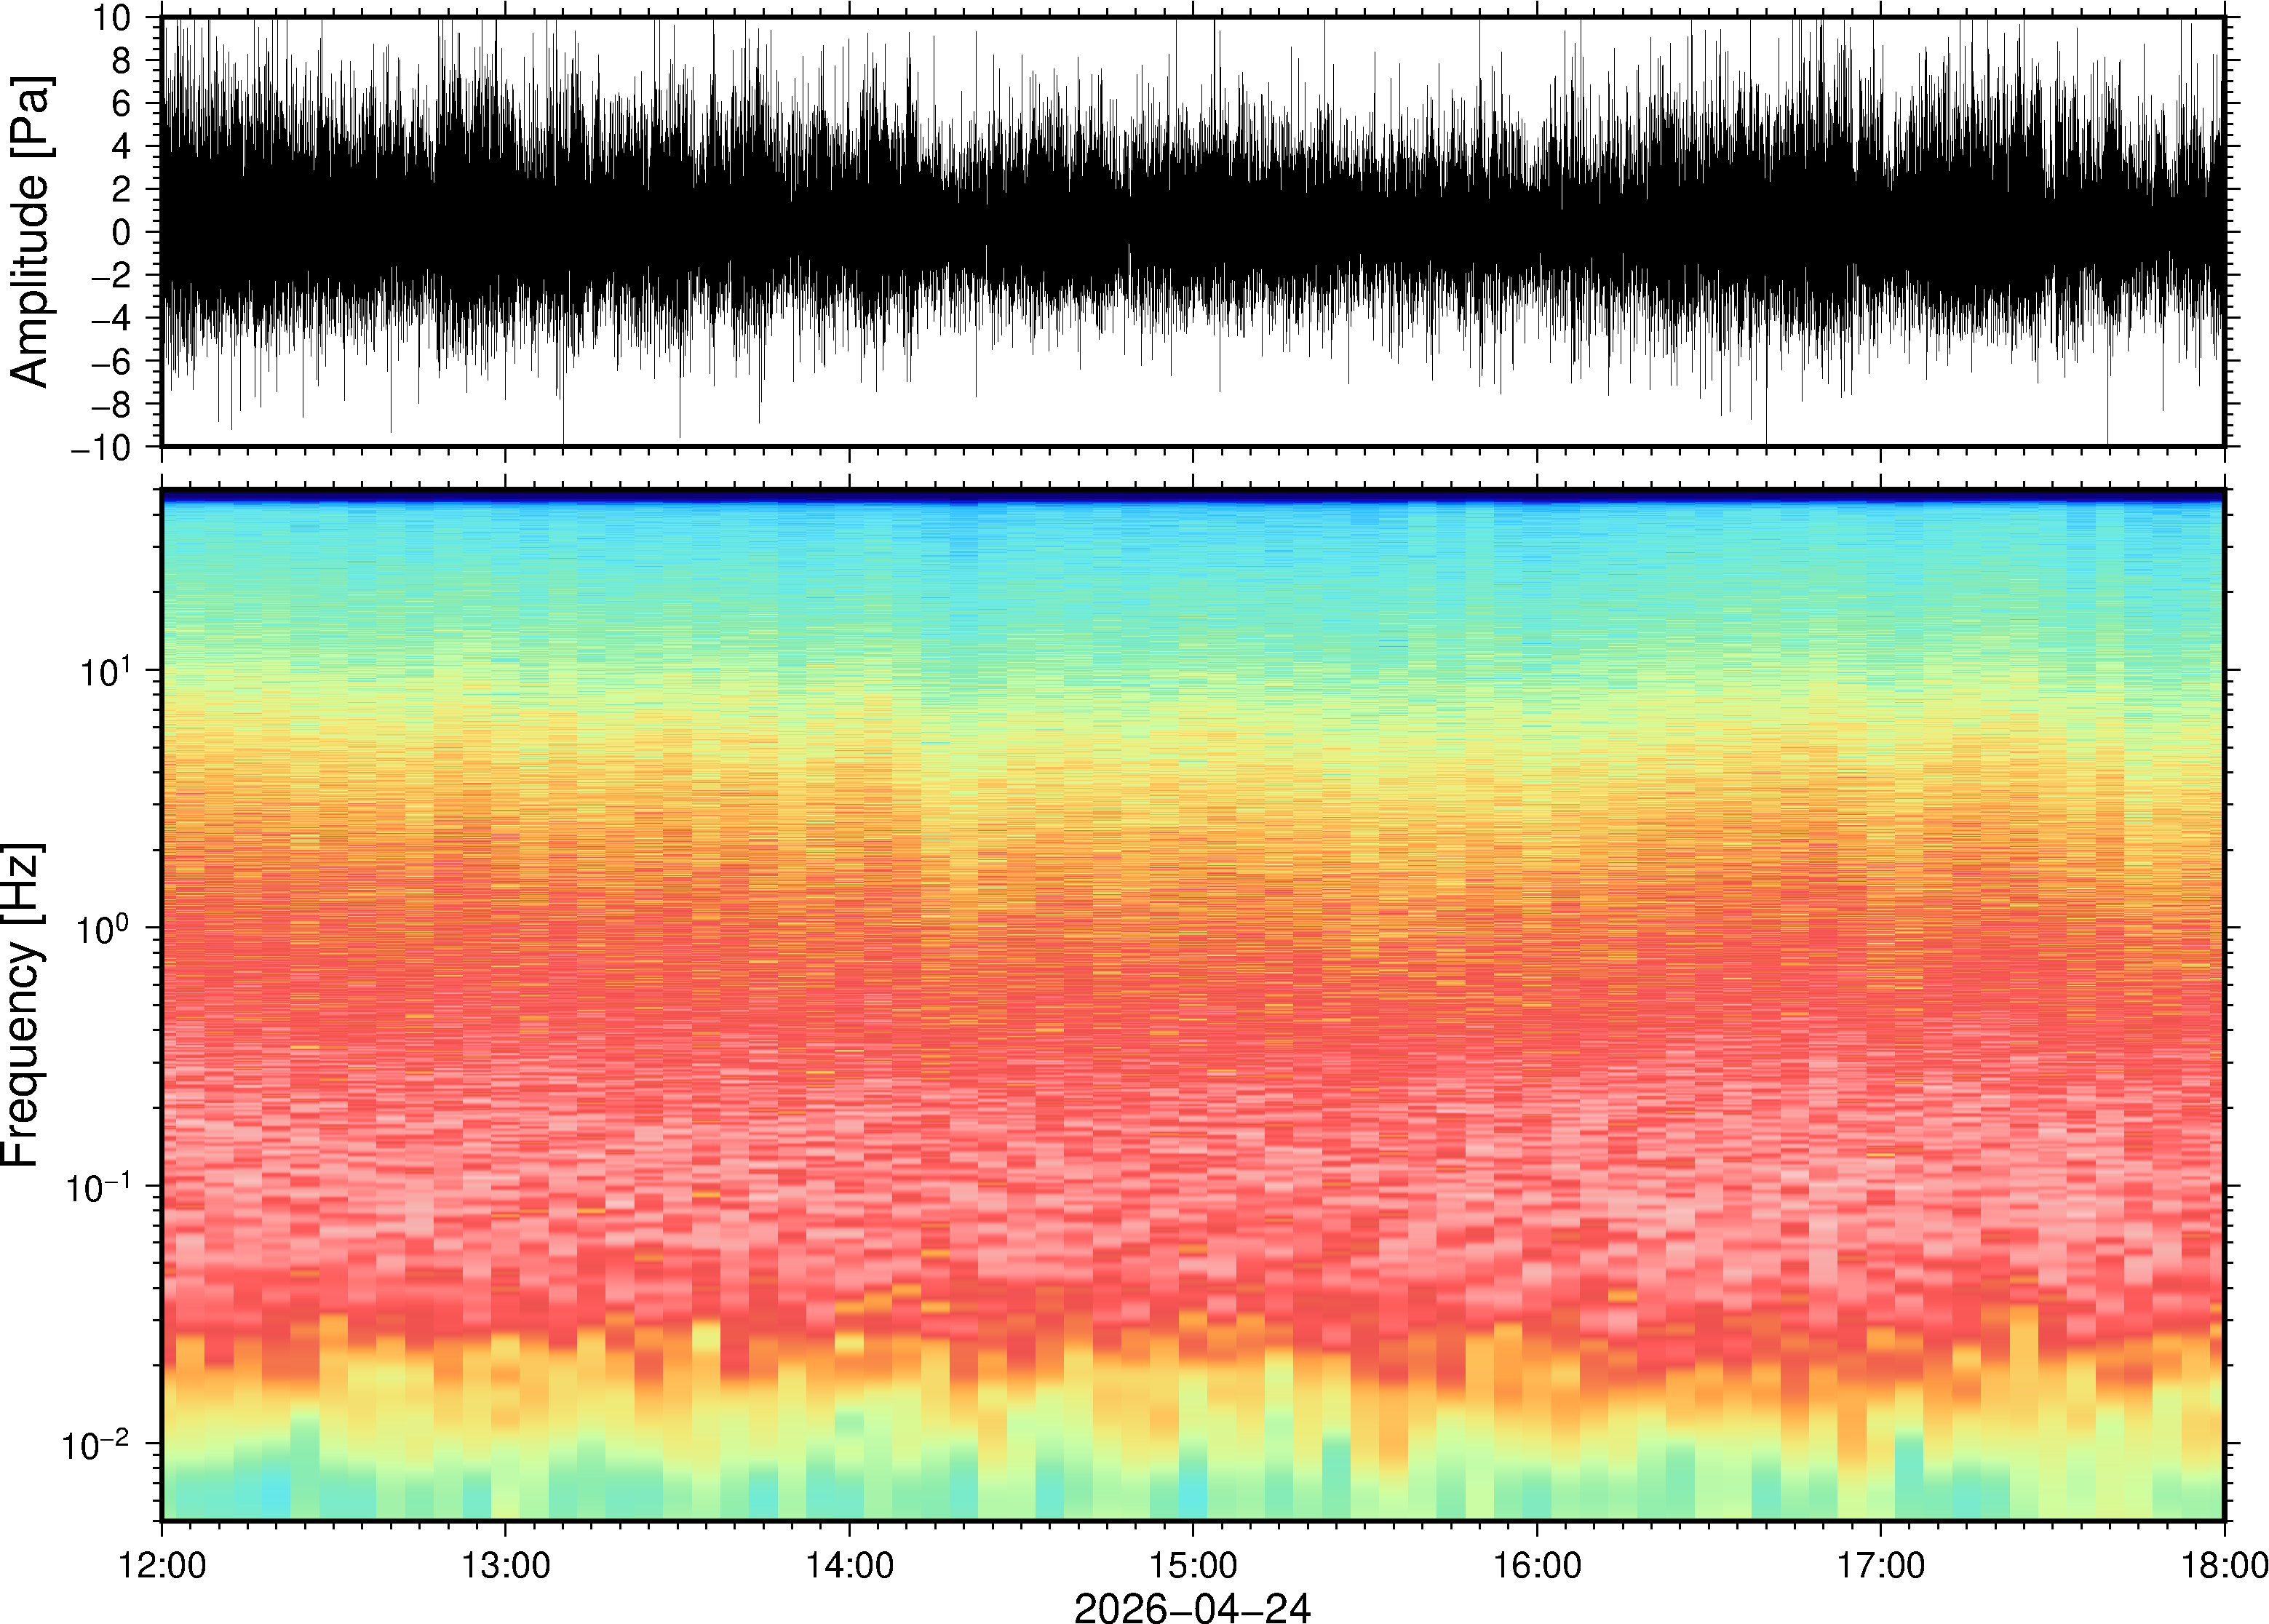The height and width of the screenshot is (1624, 2269).
Task: Click the 13:00 time axis label
Action: click(x=505, y=1565)
